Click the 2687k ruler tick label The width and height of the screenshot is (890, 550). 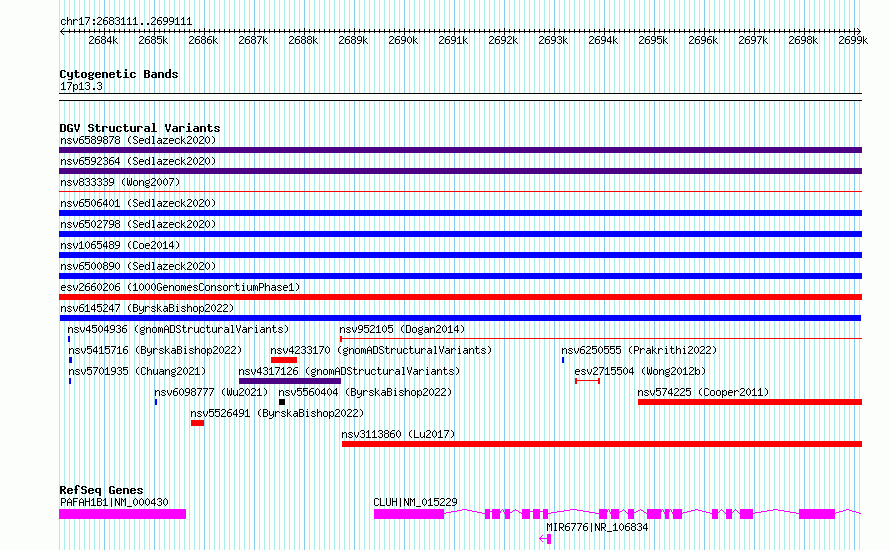coord(253,40)
